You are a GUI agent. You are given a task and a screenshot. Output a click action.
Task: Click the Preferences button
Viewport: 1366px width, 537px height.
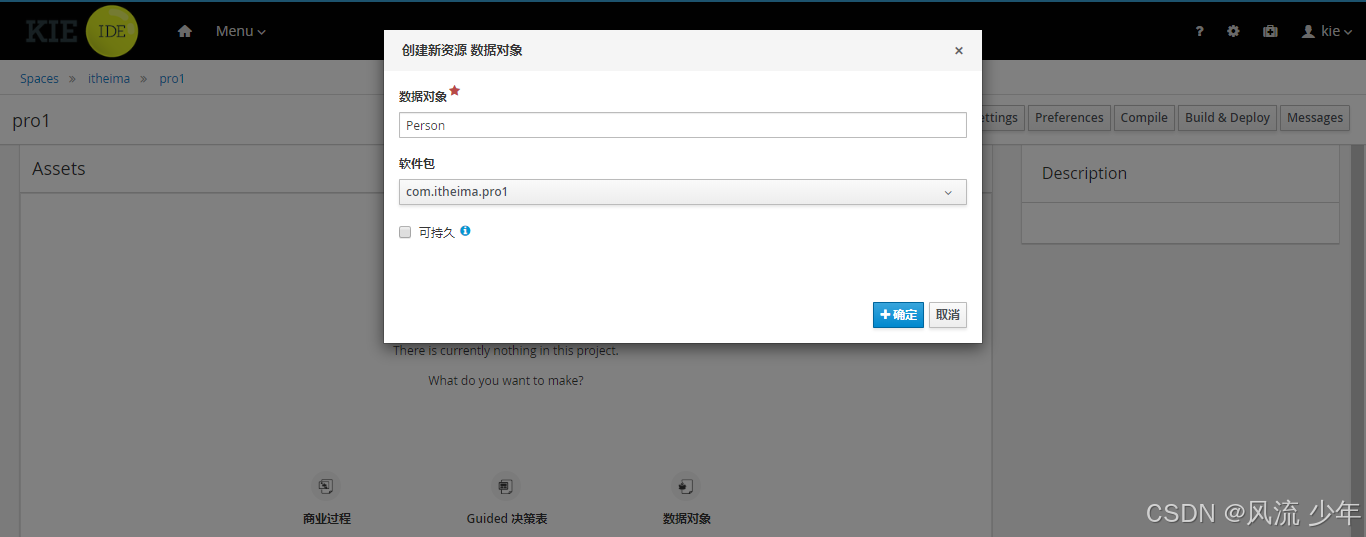point(1069,118)
